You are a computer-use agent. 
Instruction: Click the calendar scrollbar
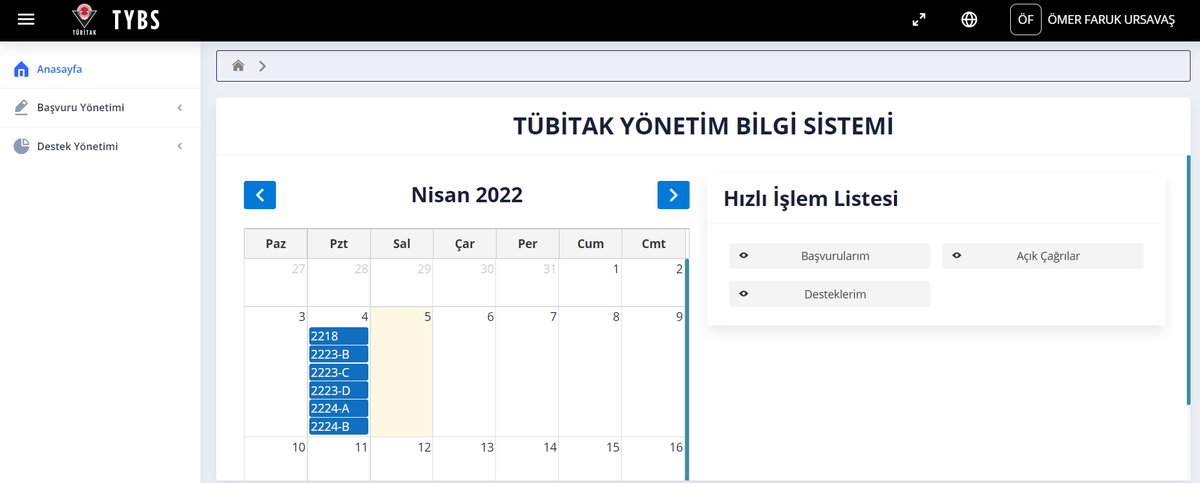pos(687,368)
